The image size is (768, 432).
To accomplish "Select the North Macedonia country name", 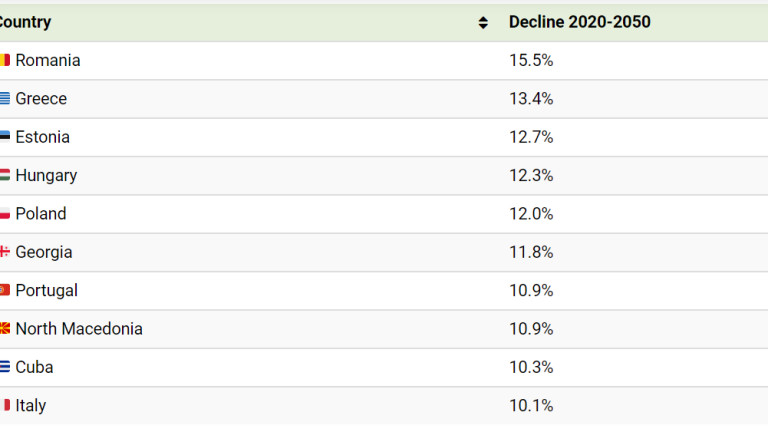I will 79,329.
